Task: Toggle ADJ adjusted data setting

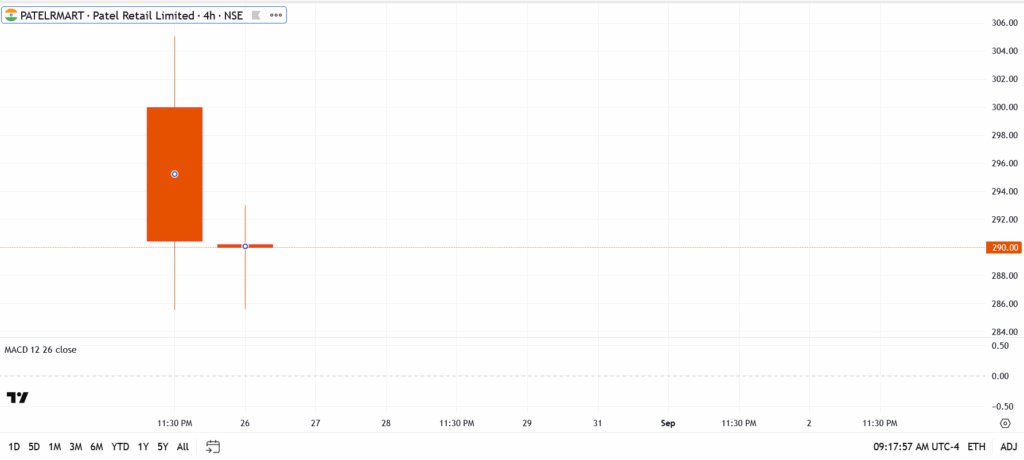Action: 1006,447
